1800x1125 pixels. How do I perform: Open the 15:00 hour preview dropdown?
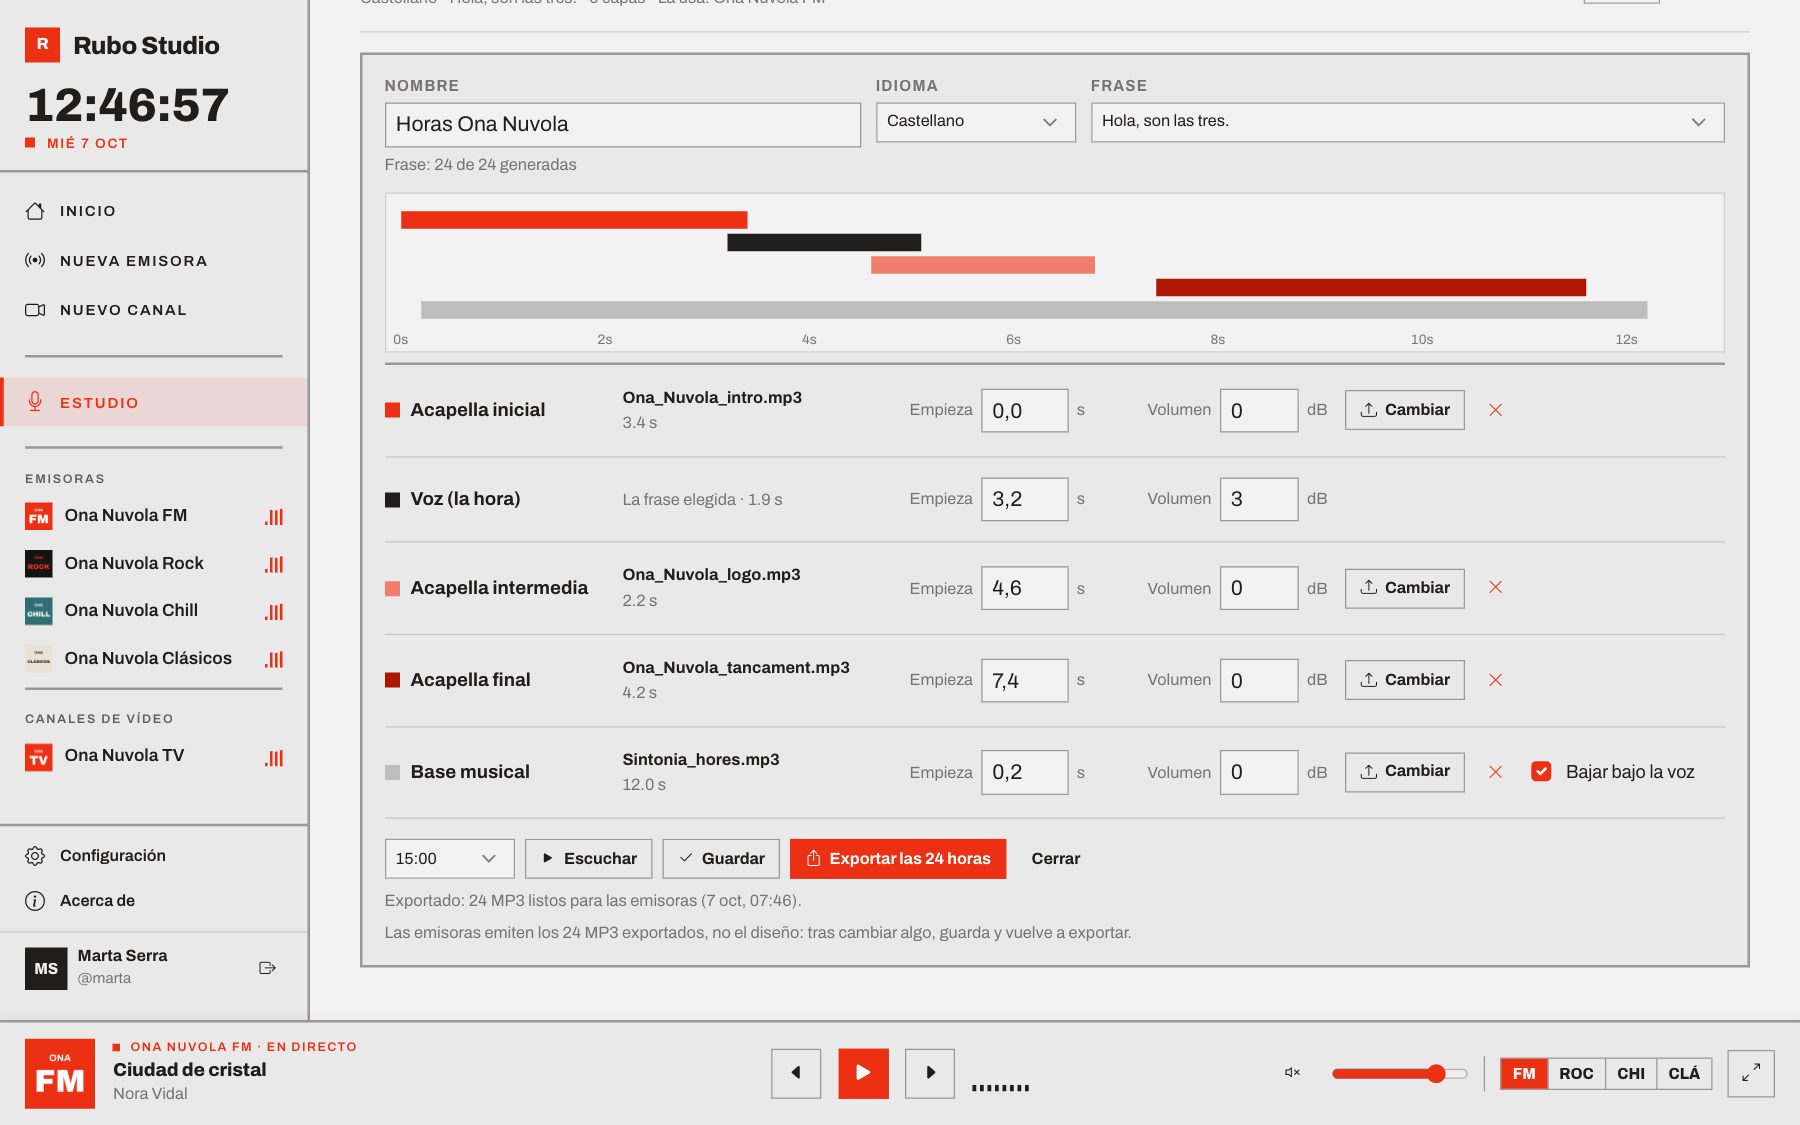tap(449, 859)
